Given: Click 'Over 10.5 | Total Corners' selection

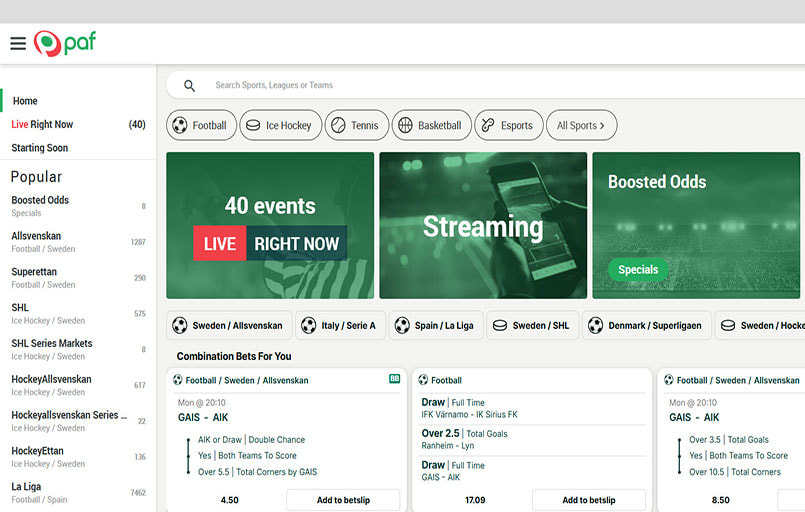Looking at the screenshot, I should click(x=735, y=471).
